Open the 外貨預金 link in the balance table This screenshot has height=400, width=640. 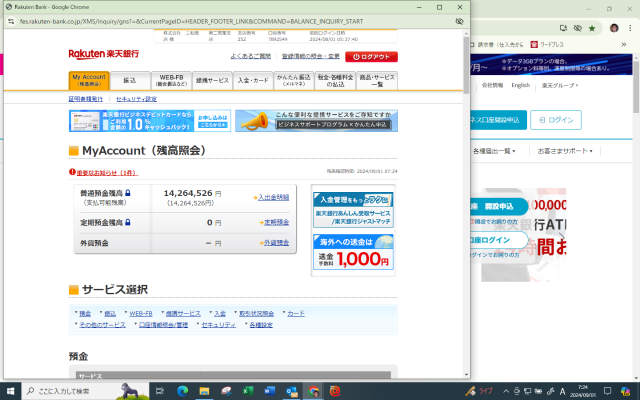[276, 243]
